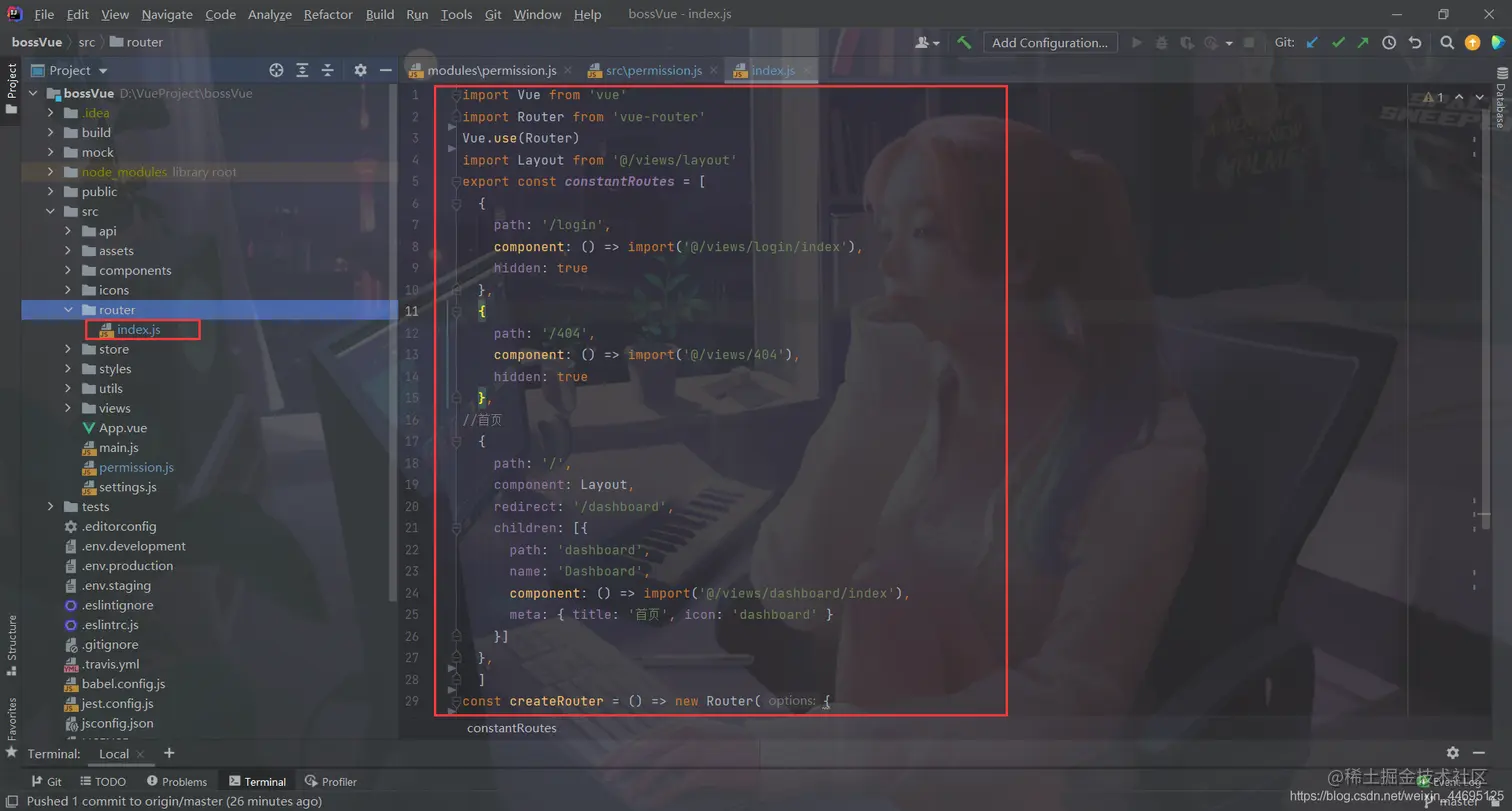This screenshot has width=1512, height=811.
Task: Open the Database tool window
Action: click(x=1501, y=98)
